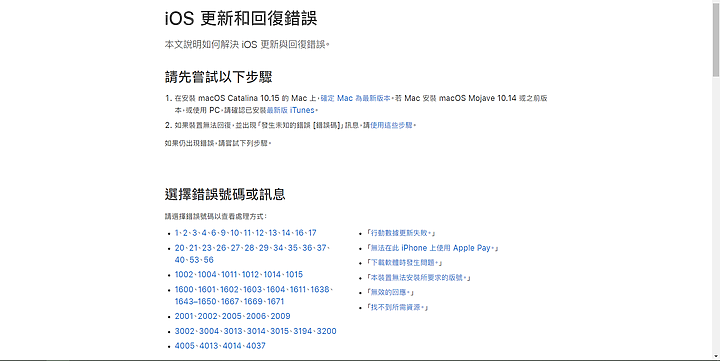Open error code 13 link
This screenshot has width=720, height=361.
tap(273, 233)
